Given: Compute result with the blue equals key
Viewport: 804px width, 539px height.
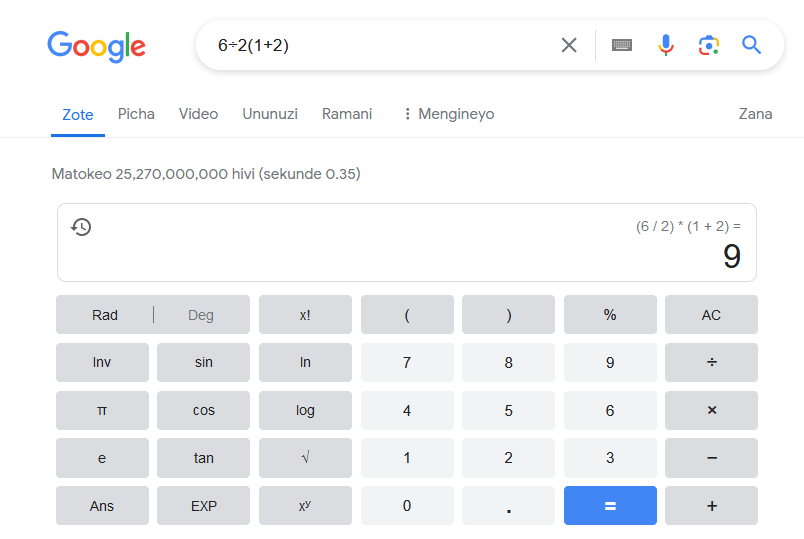Looking at the screenshot, I should point(610,506).
